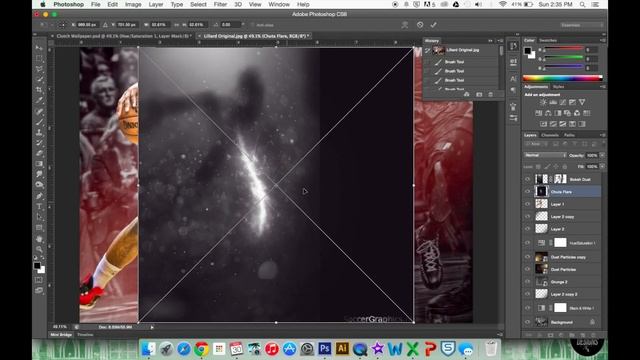Viewport: 640px width, 360px height.
Task: Select the Hand tool
Action: pos(39,239)
